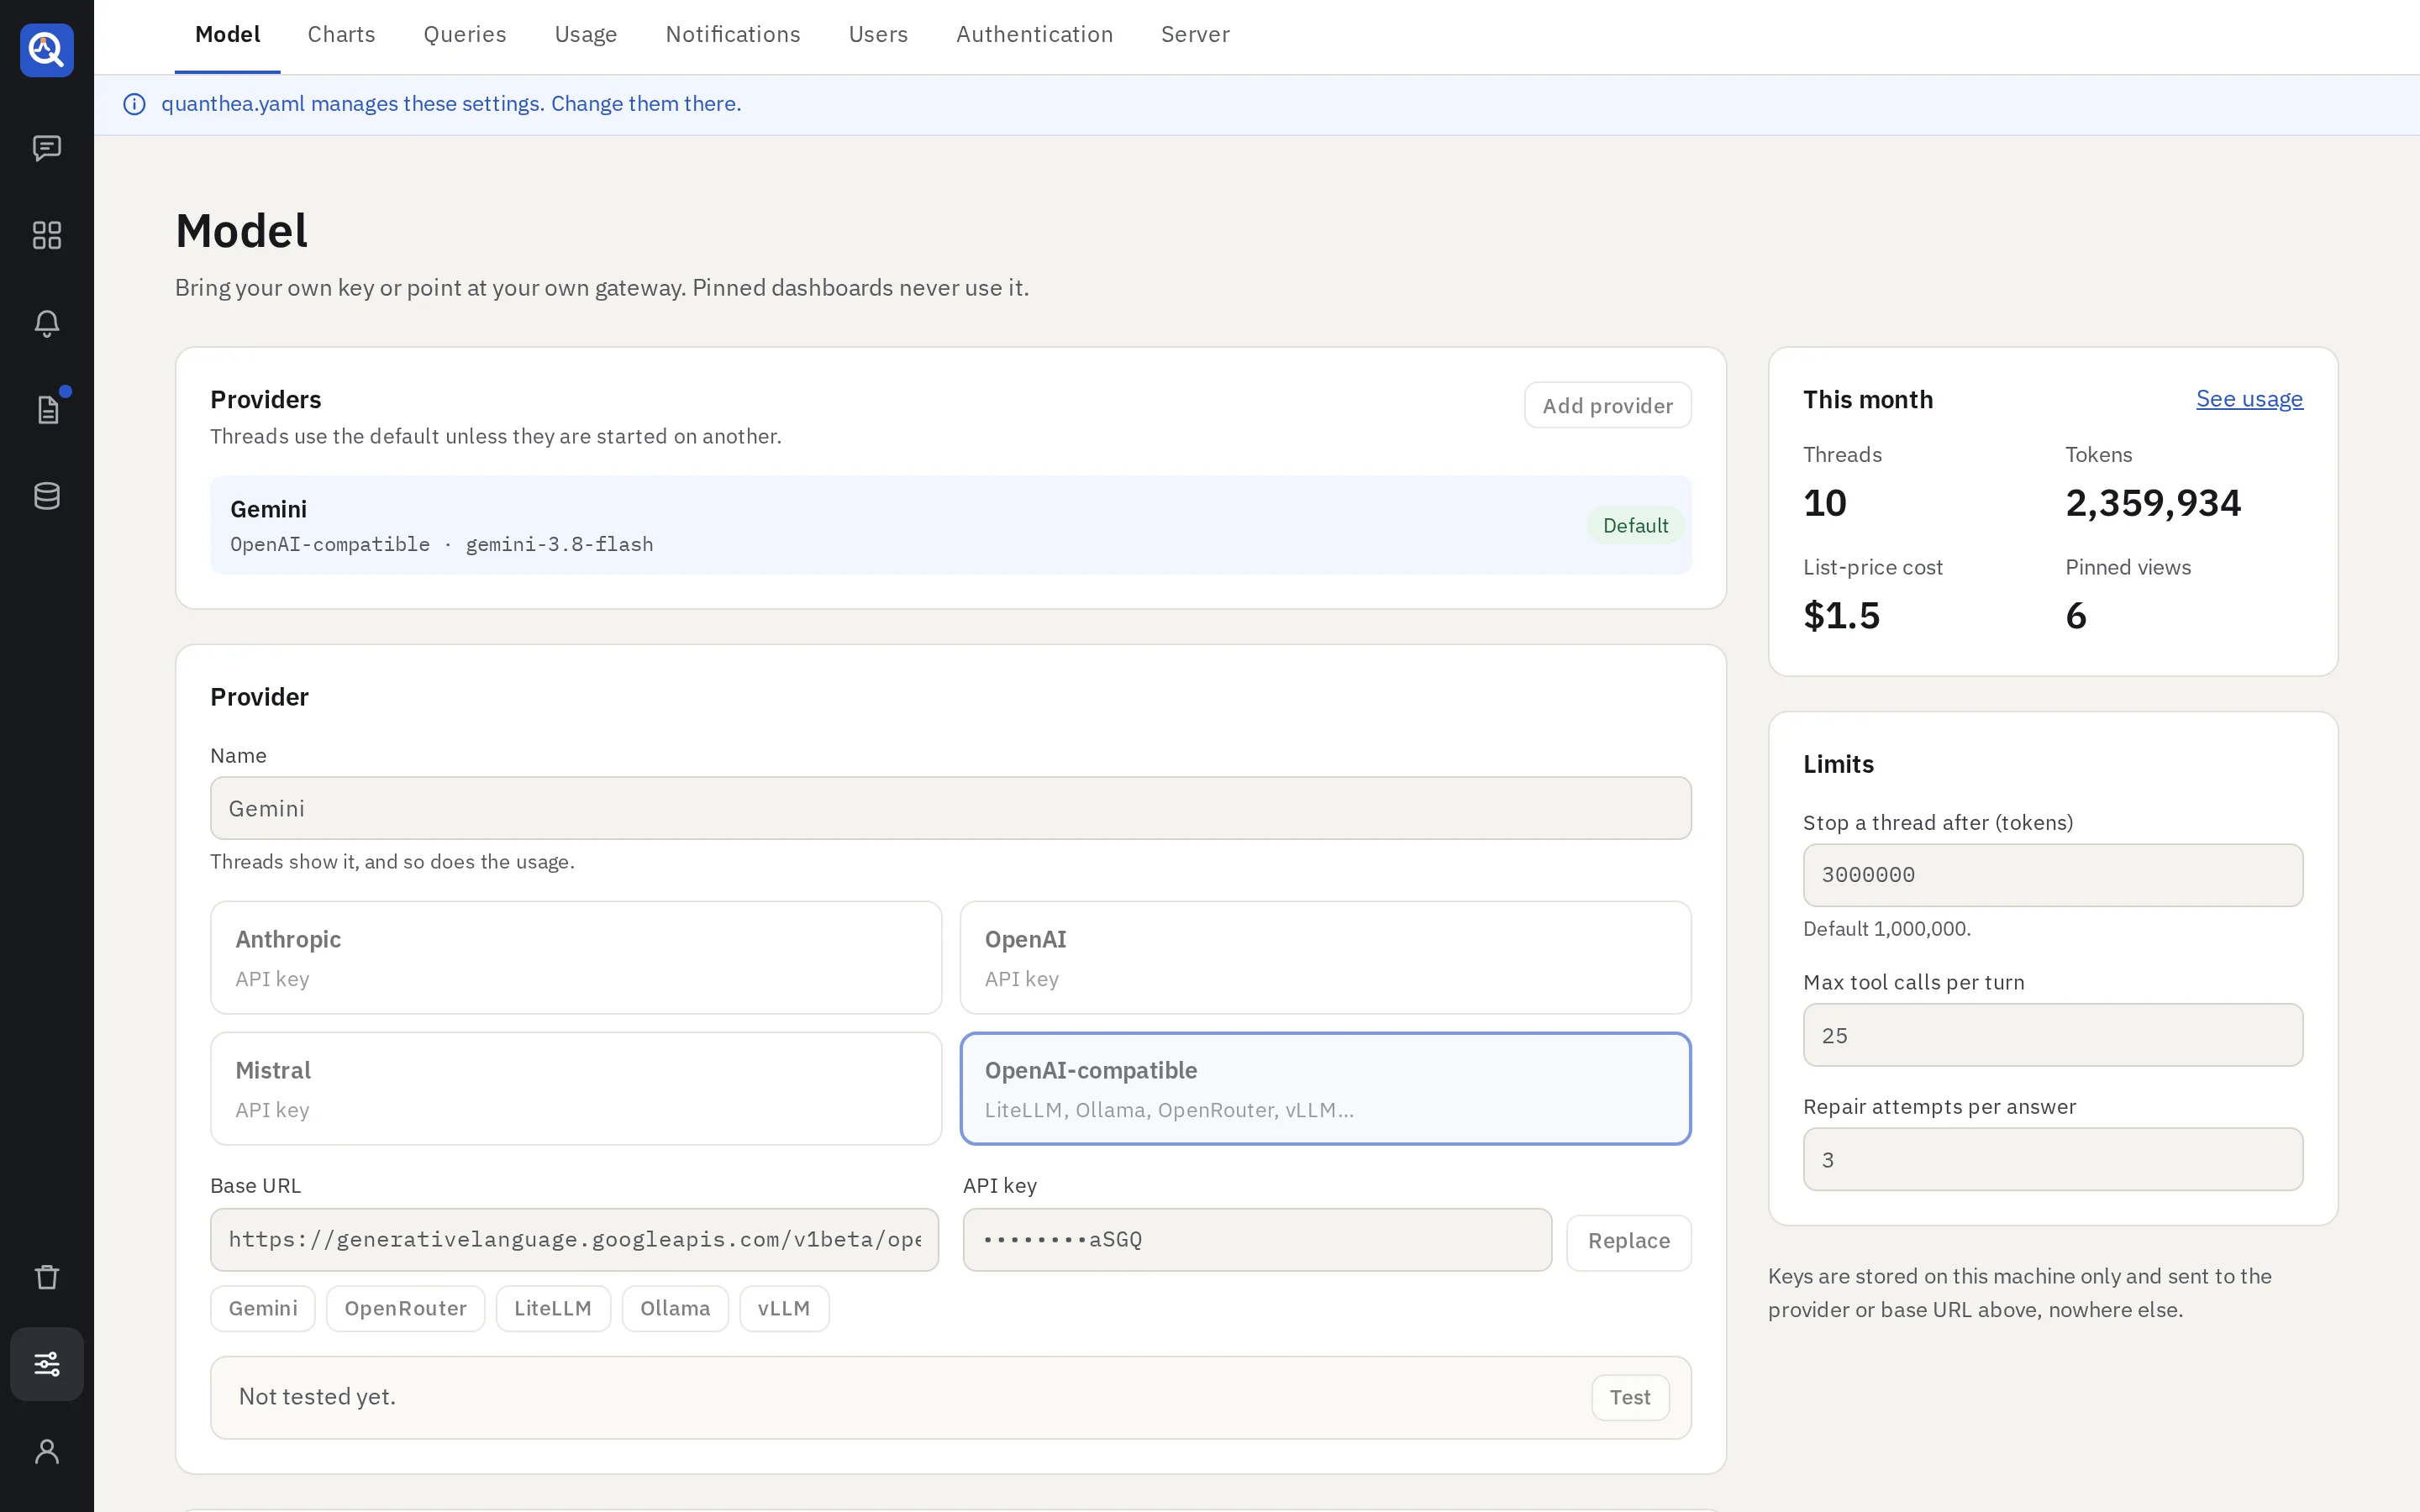Click the Quanthea logo icon

point(47,50)
